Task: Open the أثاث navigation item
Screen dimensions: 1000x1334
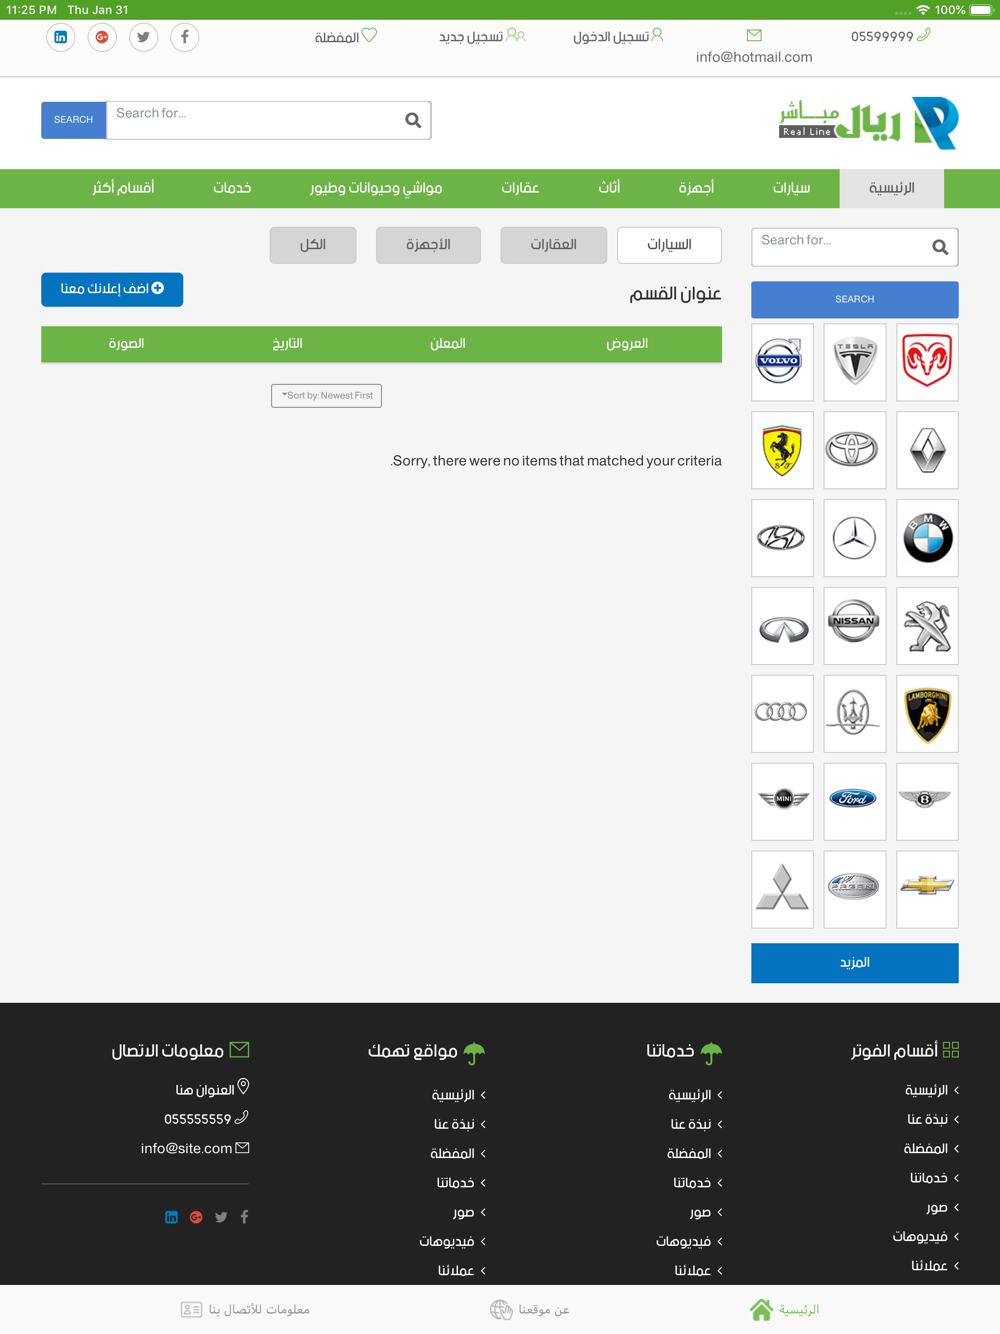Action: click(610, 188)
